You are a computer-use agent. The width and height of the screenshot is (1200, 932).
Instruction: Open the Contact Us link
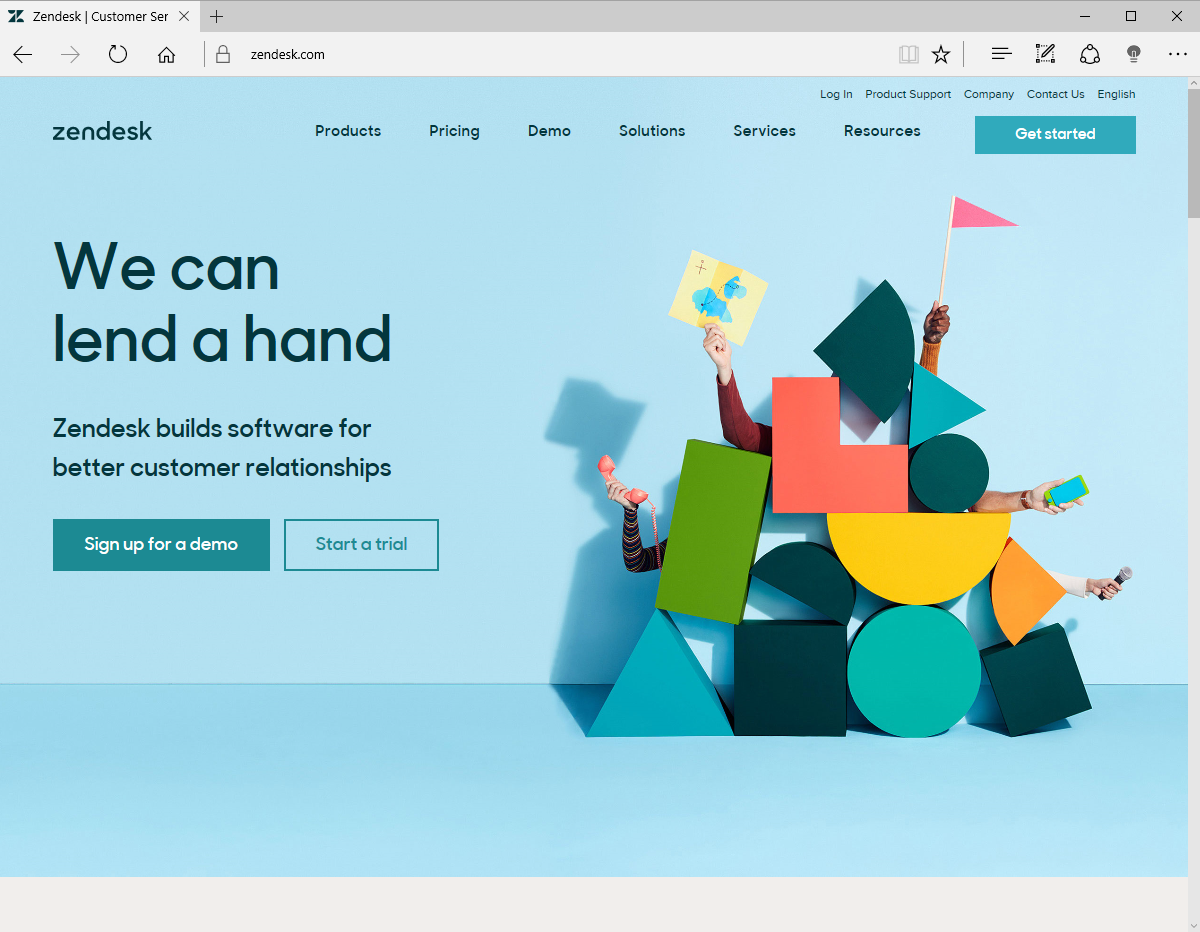coord(1055,94)
